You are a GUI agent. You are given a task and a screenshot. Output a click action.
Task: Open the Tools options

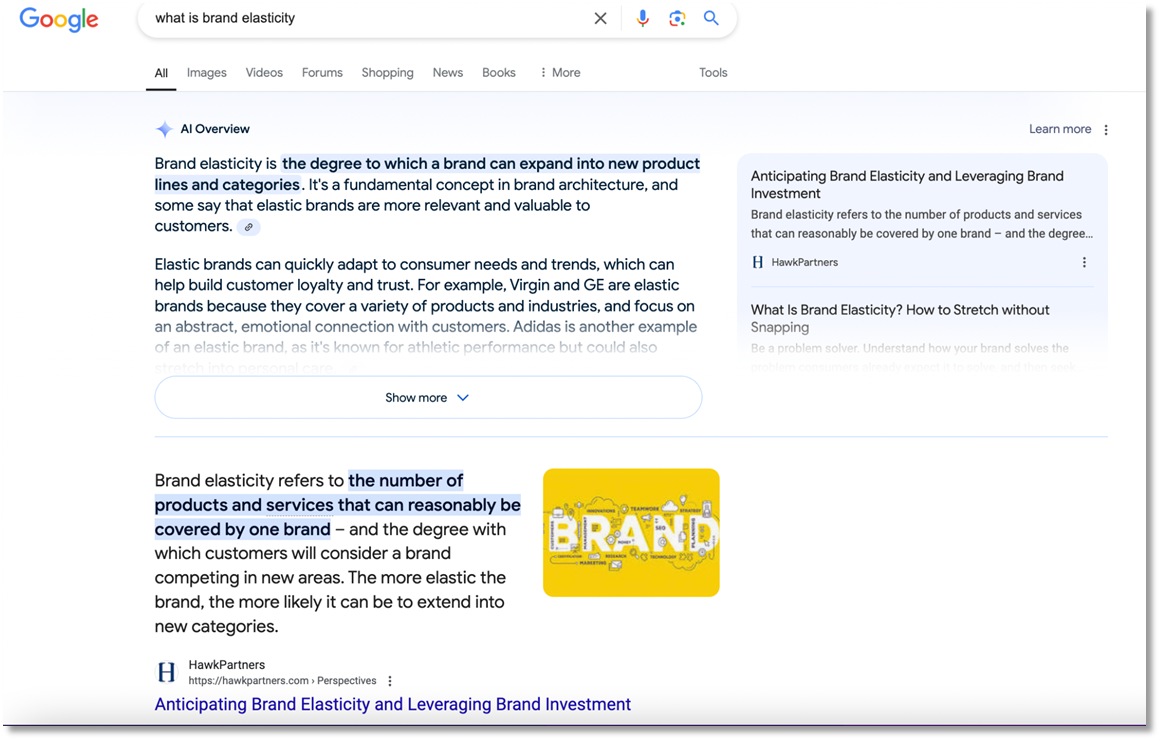[713, 73]
